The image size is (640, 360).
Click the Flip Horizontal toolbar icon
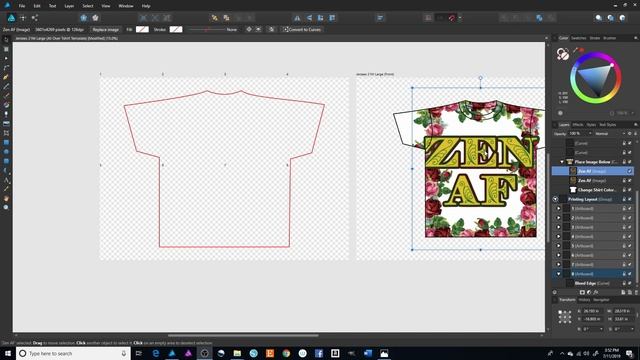click(297, 18)
